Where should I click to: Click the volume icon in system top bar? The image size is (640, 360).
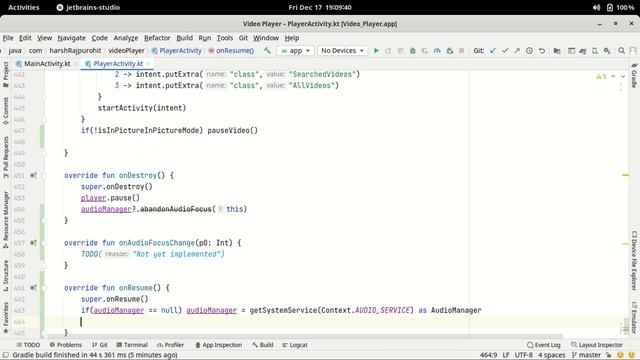pos(596,7)
